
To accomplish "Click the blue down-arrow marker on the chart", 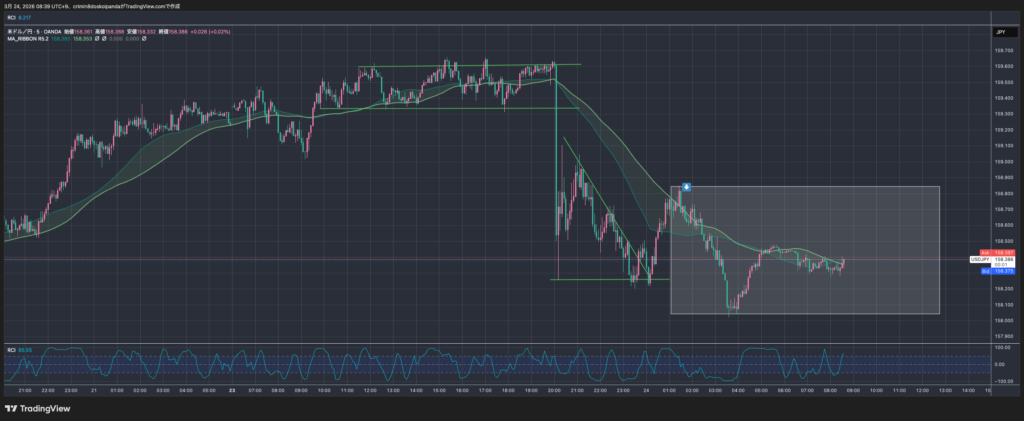I will pyautogui.click(x=687, y=187).
